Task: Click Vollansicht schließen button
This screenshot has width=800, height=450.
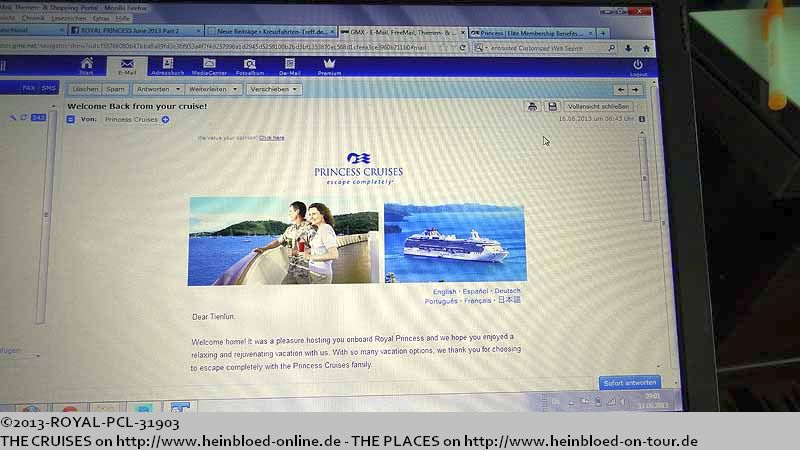Action: (598, 107)
